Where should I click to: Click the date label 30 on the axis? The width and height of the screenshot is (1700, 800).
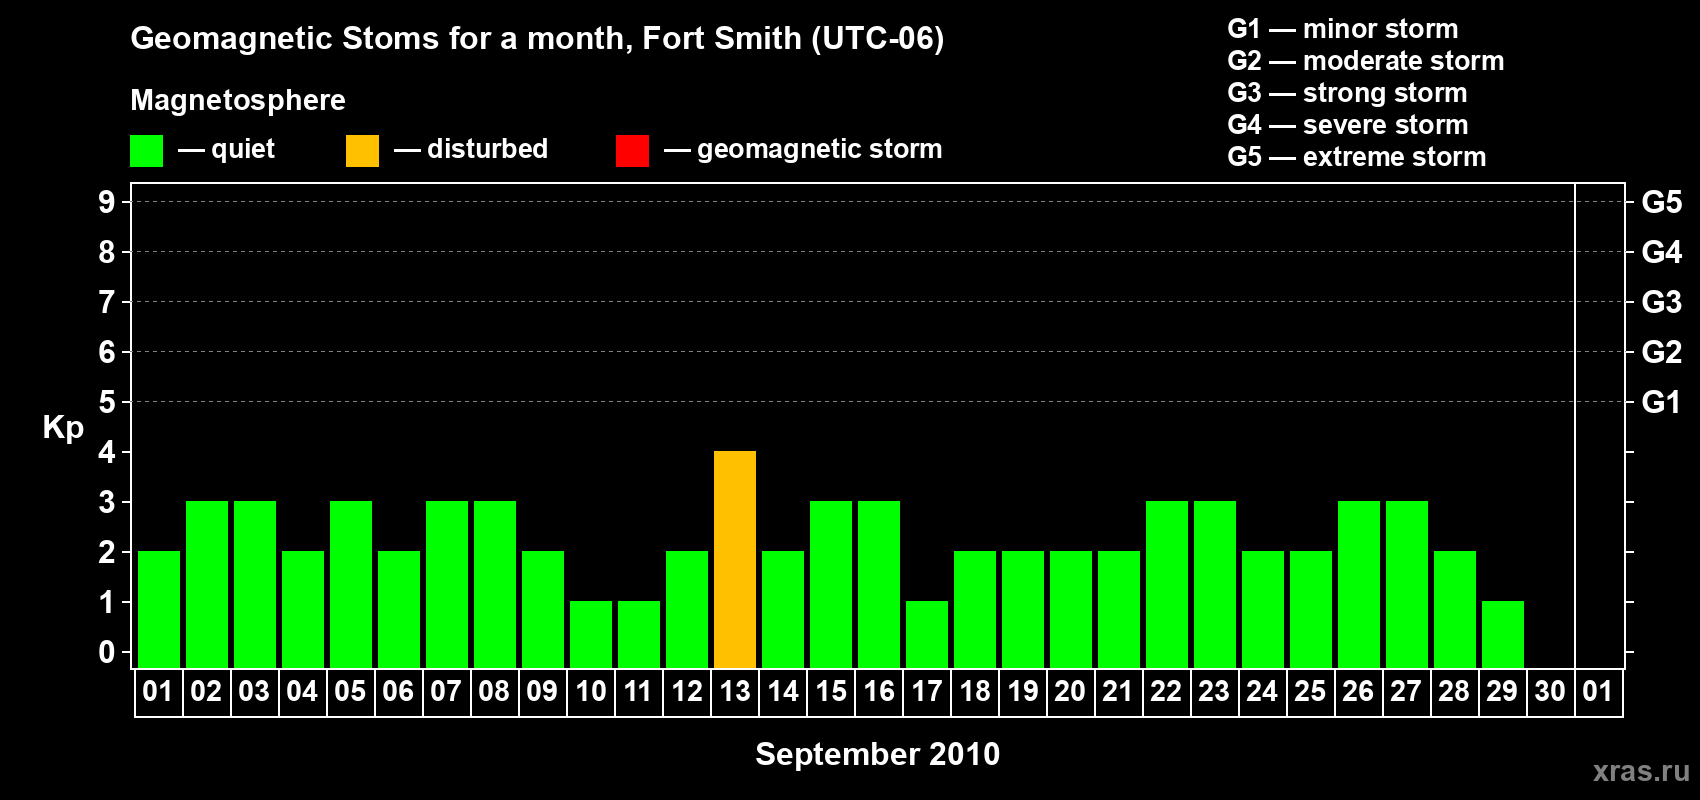[1550, 691]
